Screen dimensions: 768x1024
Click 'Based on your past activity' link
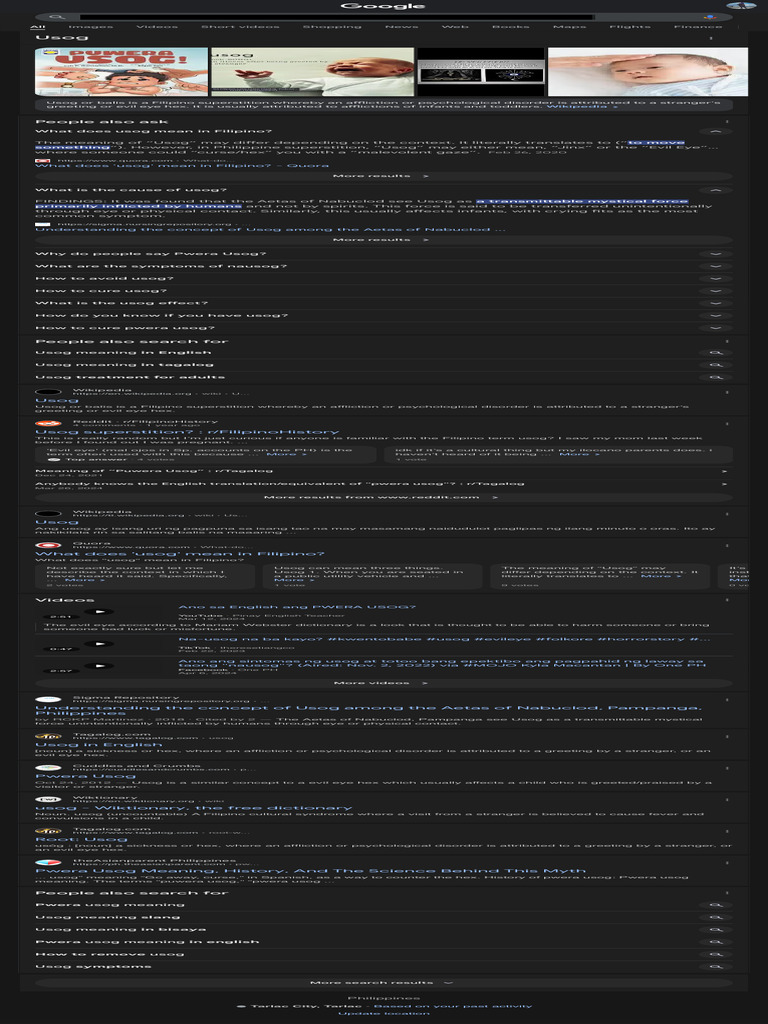coord(453,1006)
